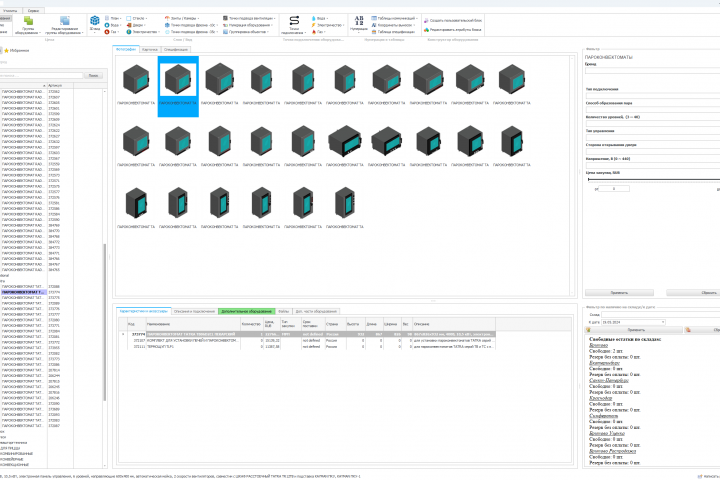Switch to the Фотографии tab
The height and width of the screenshot is (480, 720).
[x=126, y=49]
